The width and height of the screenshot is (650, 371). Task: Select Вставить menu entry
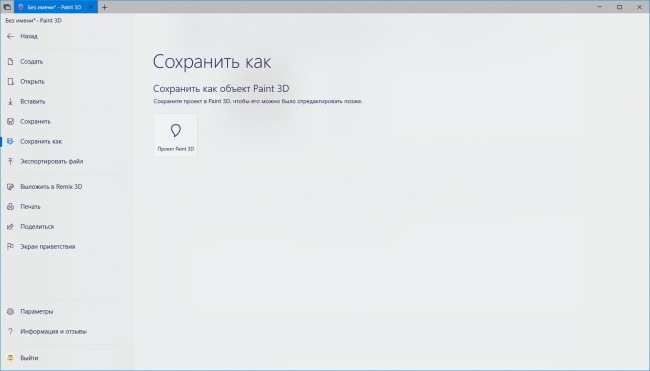pos(33,101)
